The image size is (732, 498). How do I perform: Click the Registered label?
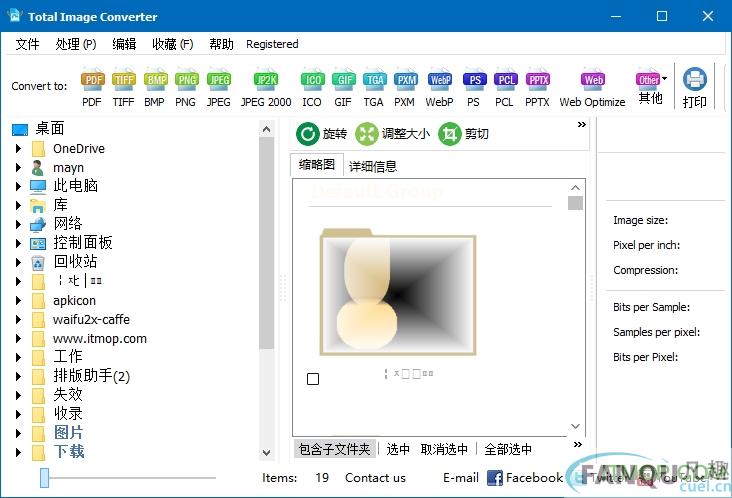coord(272,44)
